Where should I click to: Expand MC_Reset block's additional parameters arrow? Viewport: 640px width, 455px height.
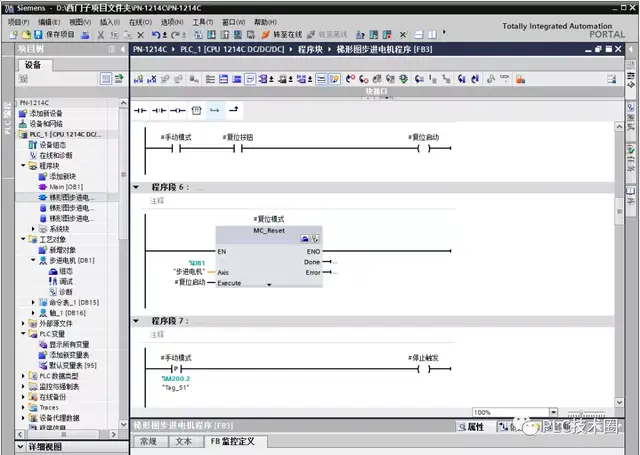click(268, 285)
